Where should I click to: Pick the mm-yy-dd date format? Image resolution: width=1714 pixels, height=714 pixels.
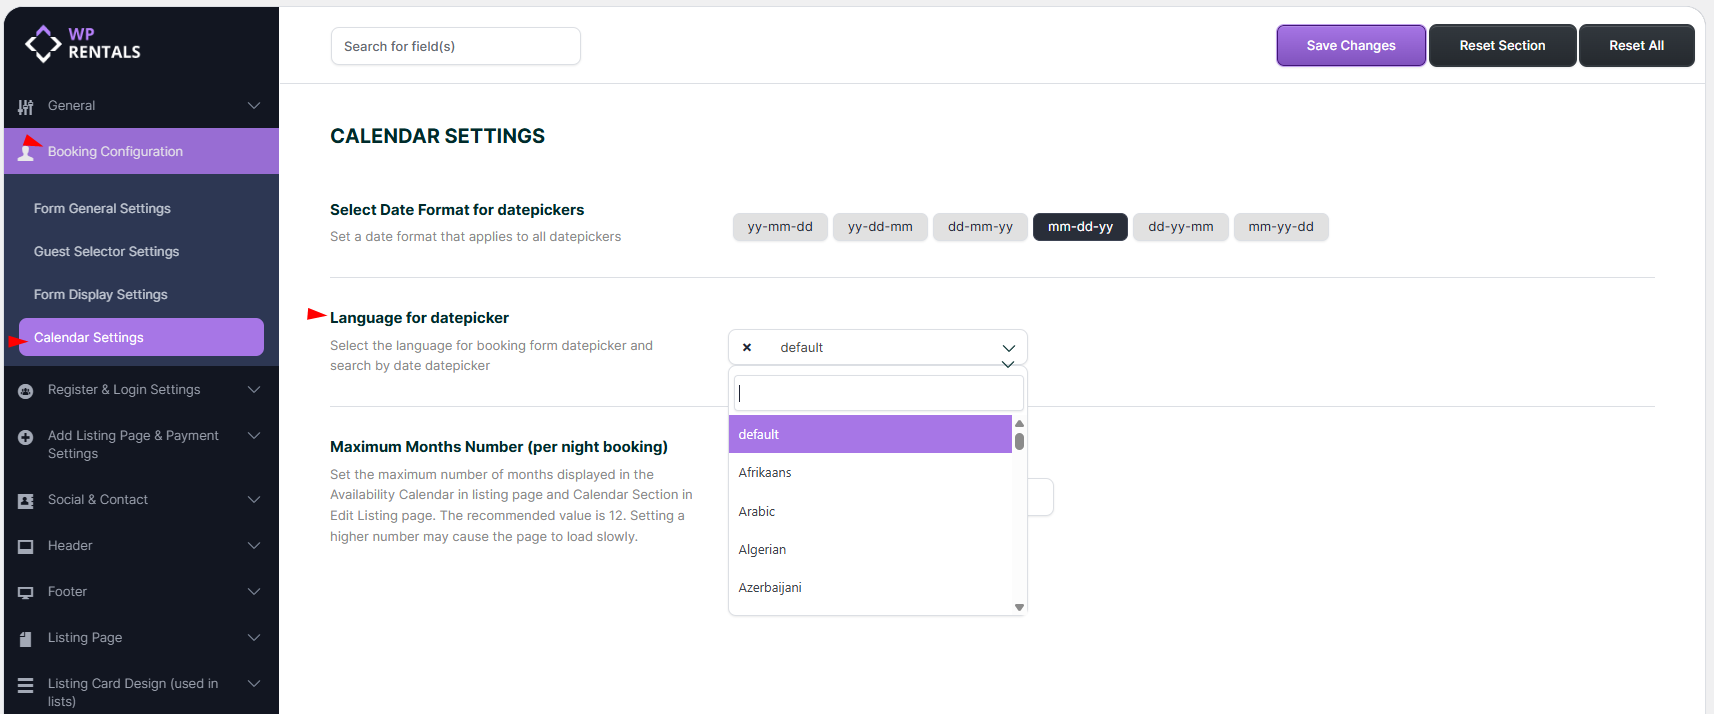pos(1280,227)
